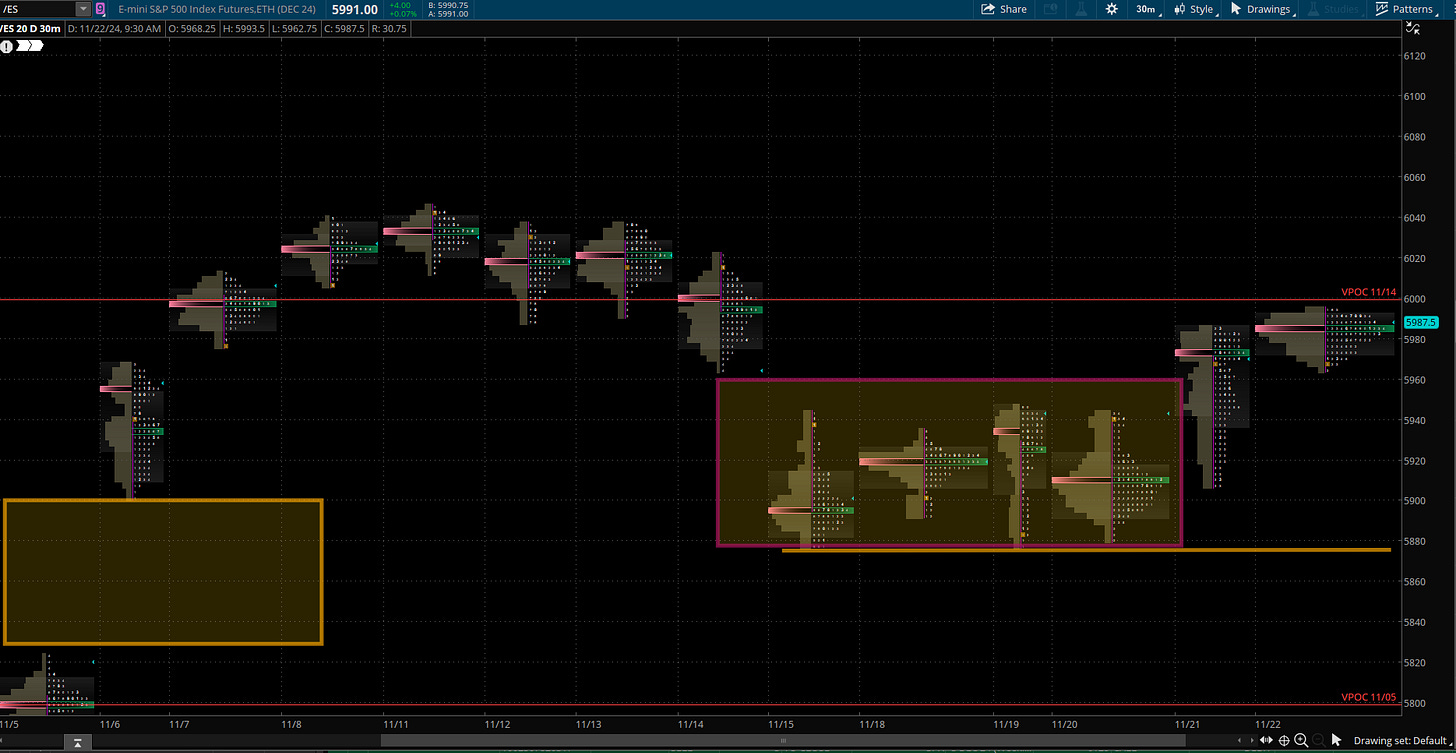This screenshot has height=753, width=1456.
Task: Click the Patterns chart icon
Action: point(1382,9)
